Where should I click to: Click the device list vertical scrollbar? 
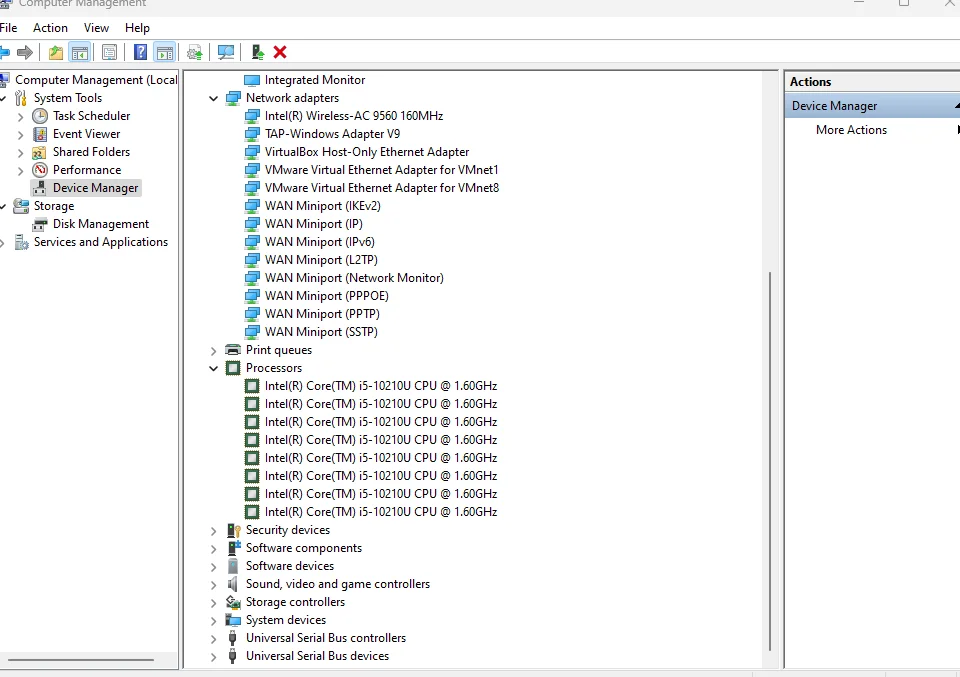click(x=770, y=462)
